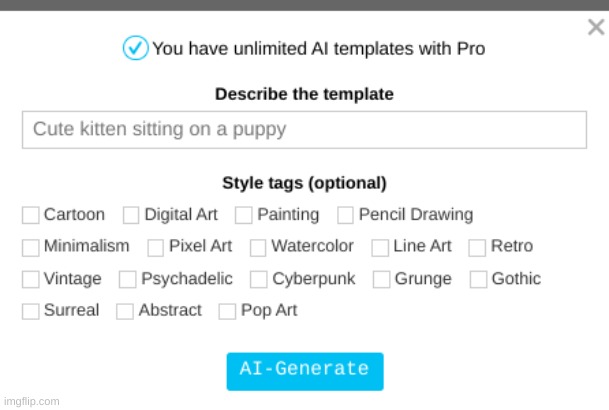Toggle the Cyberpunk checkbox

tap(259, 280)
